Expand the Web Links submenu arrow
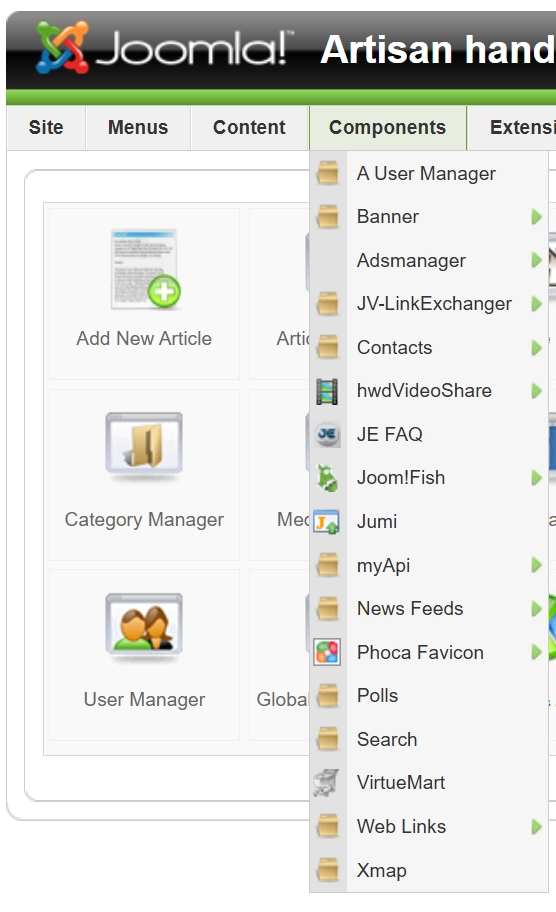Screen dimensions: 556x912 (536, 826)
